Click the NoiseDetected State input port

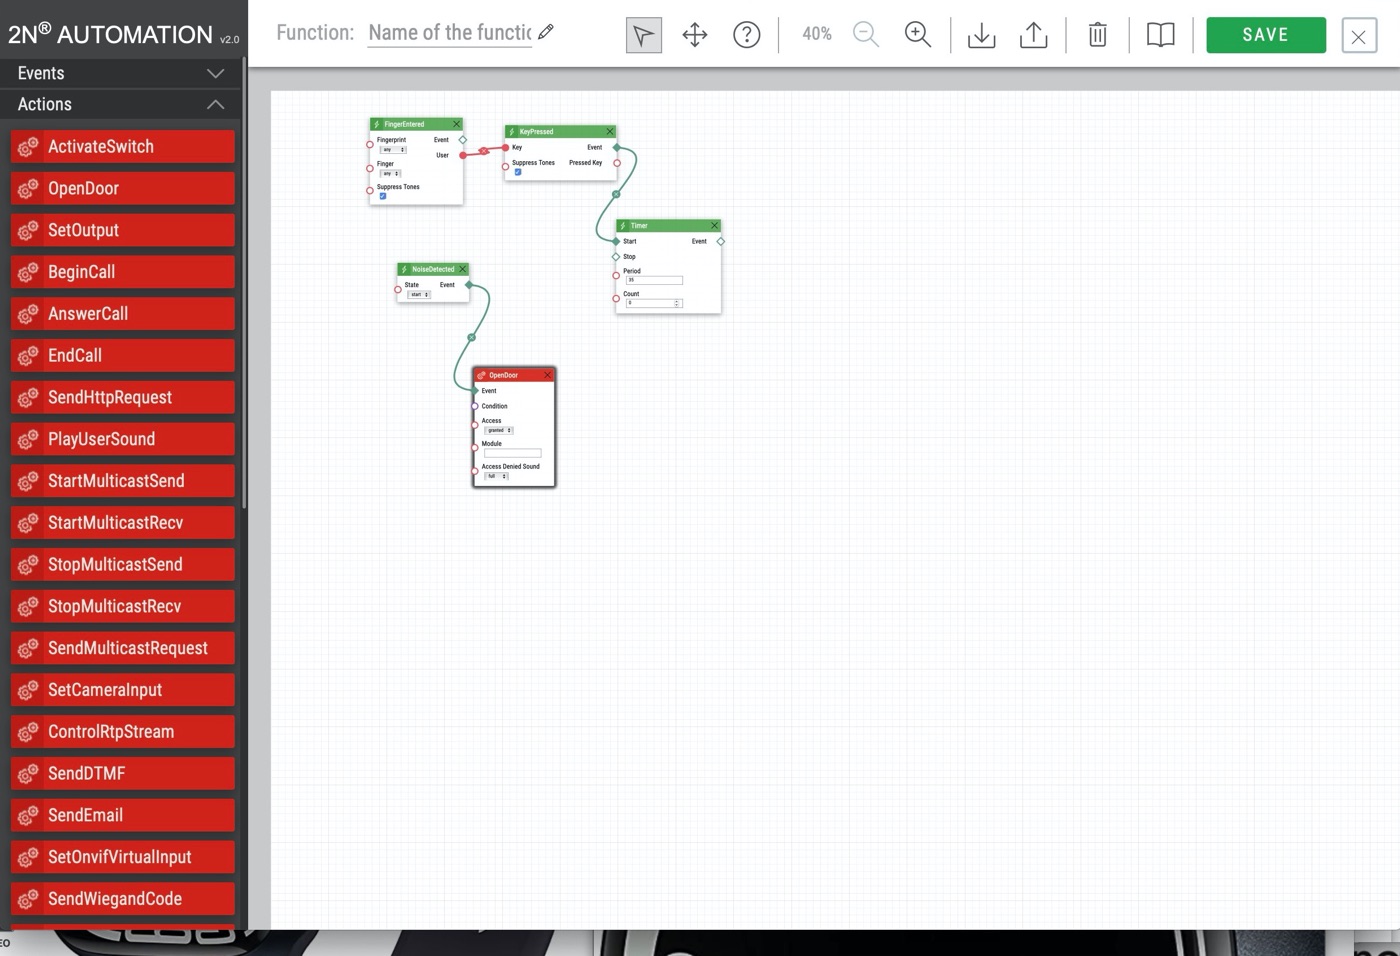398,290
